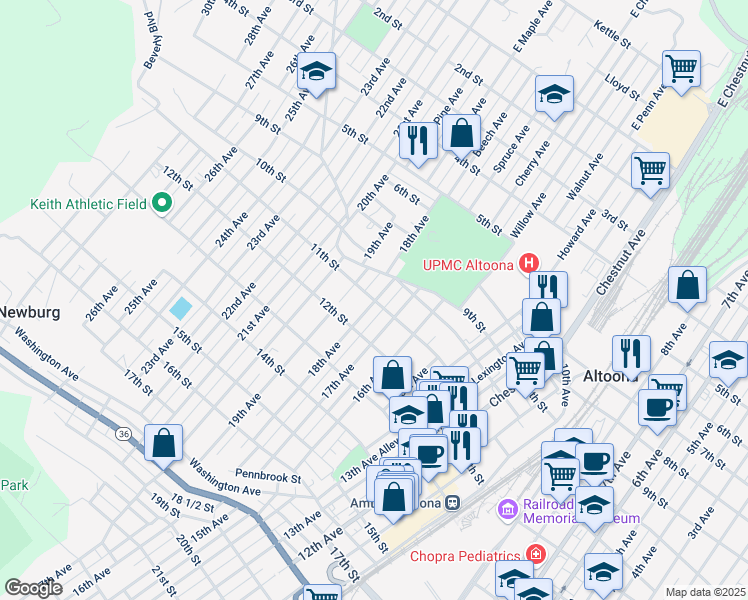Click the Lloyd St street label

pos(622,87)
